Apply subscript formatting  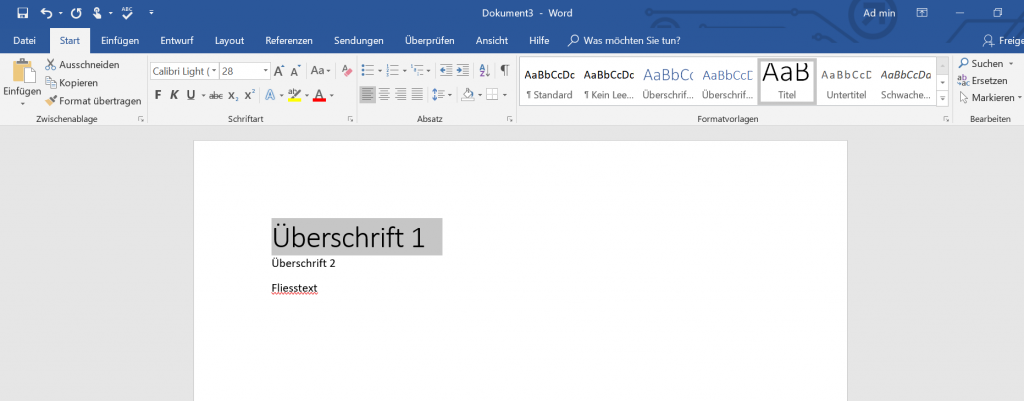pos(233,95)
